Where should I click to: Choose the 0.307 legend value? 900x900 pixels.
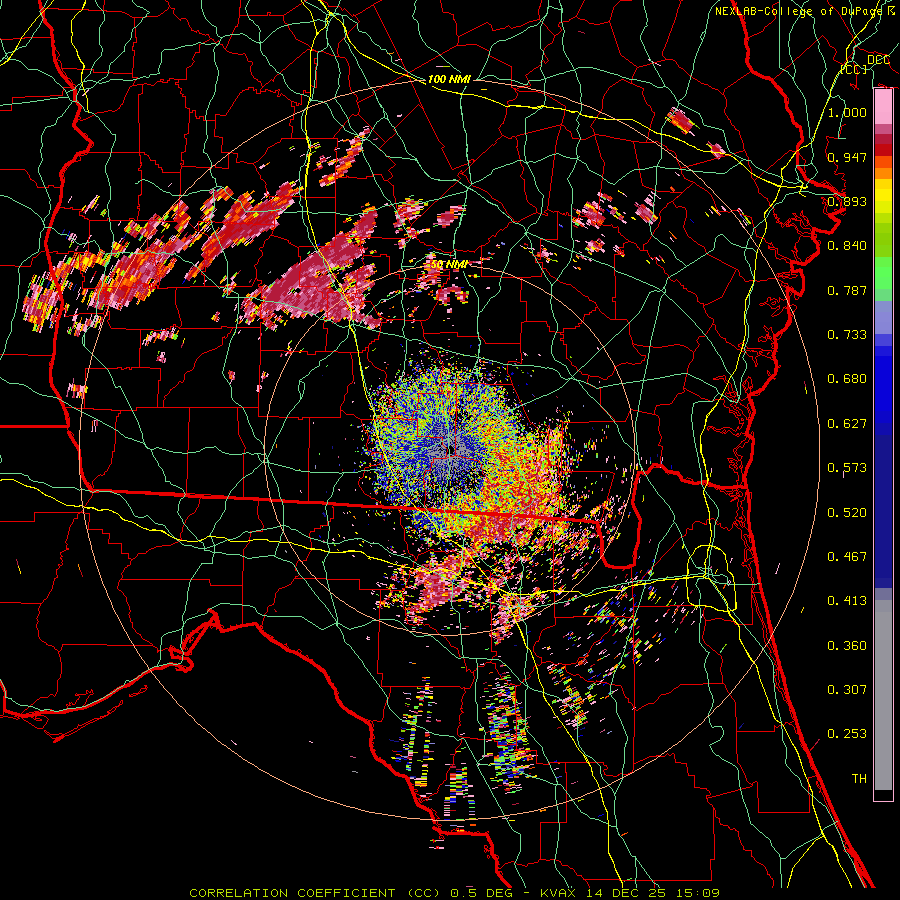[x=847, y=690]
